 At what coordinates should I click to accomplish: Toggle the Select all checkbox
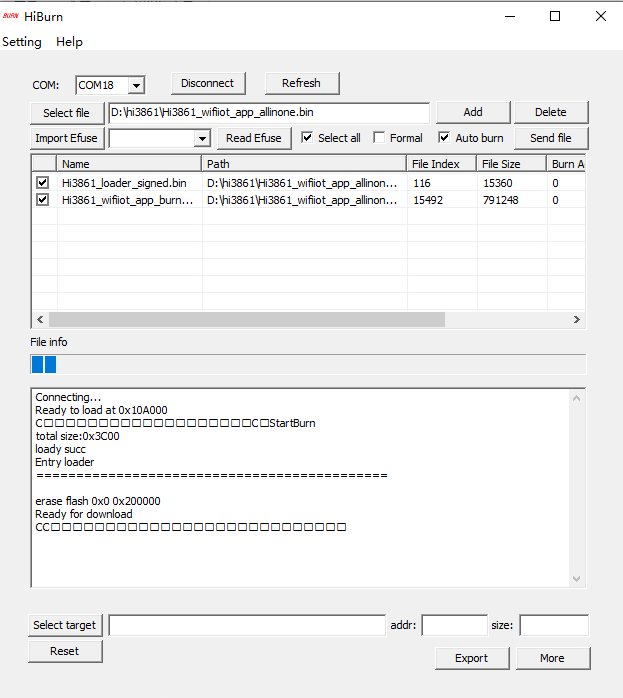point(308,138)
